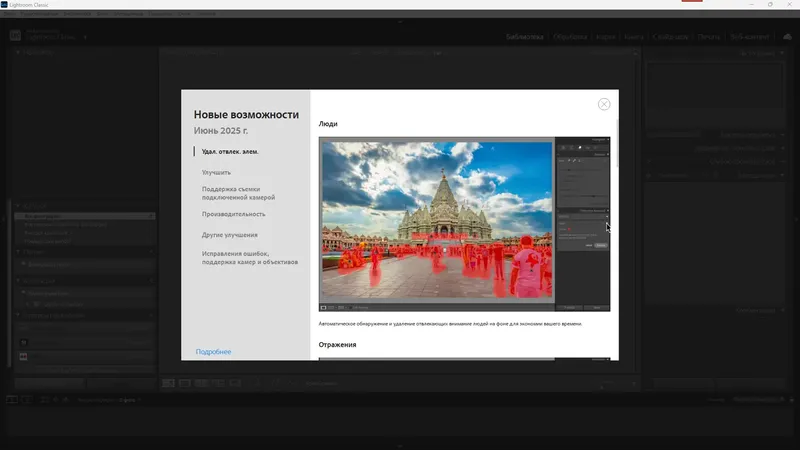
Task: Open the Производительность section
Action: [x=233, y=214]
